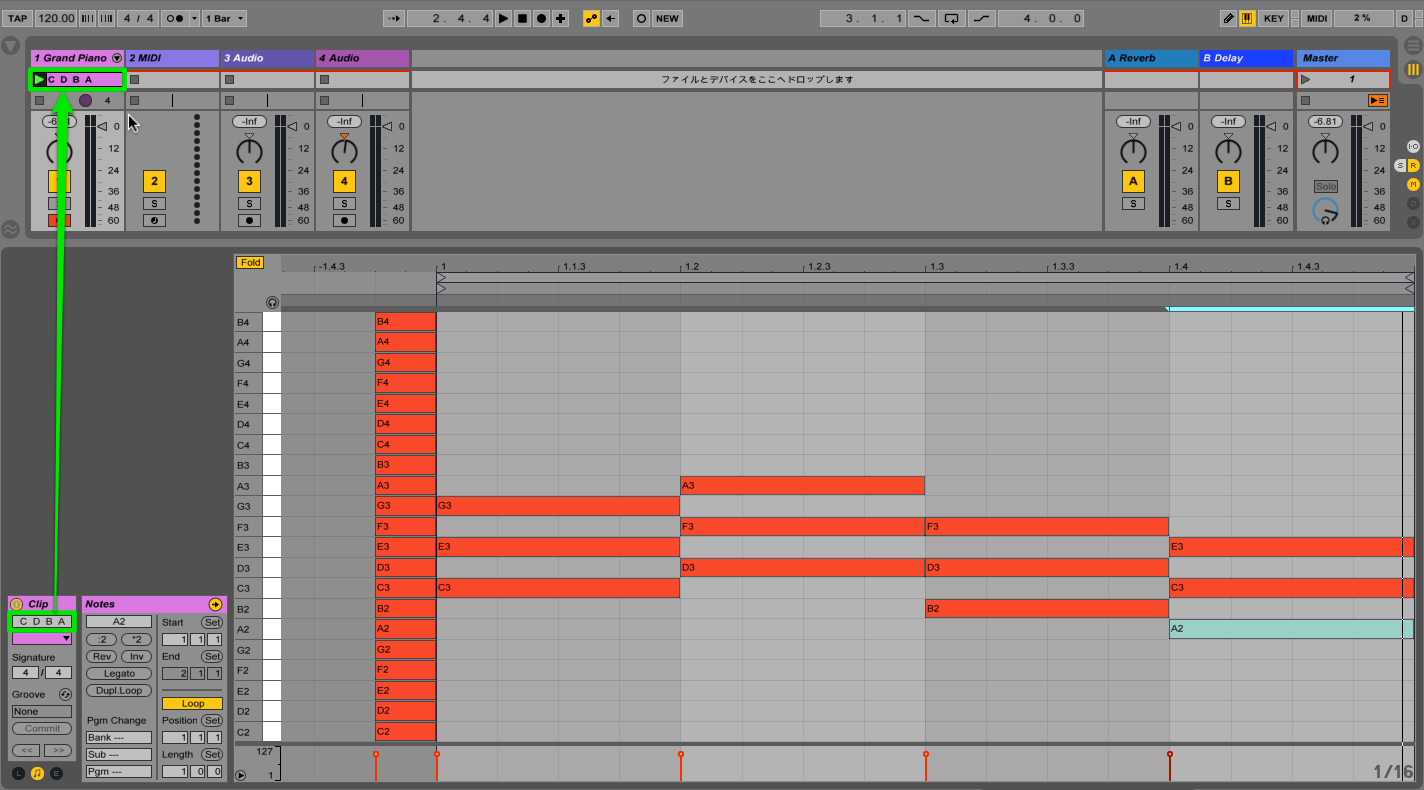Show the Launch box with the L icon
Image resolution: width=1424 pixels, height=790 pixels.
pyautogui.click(x=18, y=773)
